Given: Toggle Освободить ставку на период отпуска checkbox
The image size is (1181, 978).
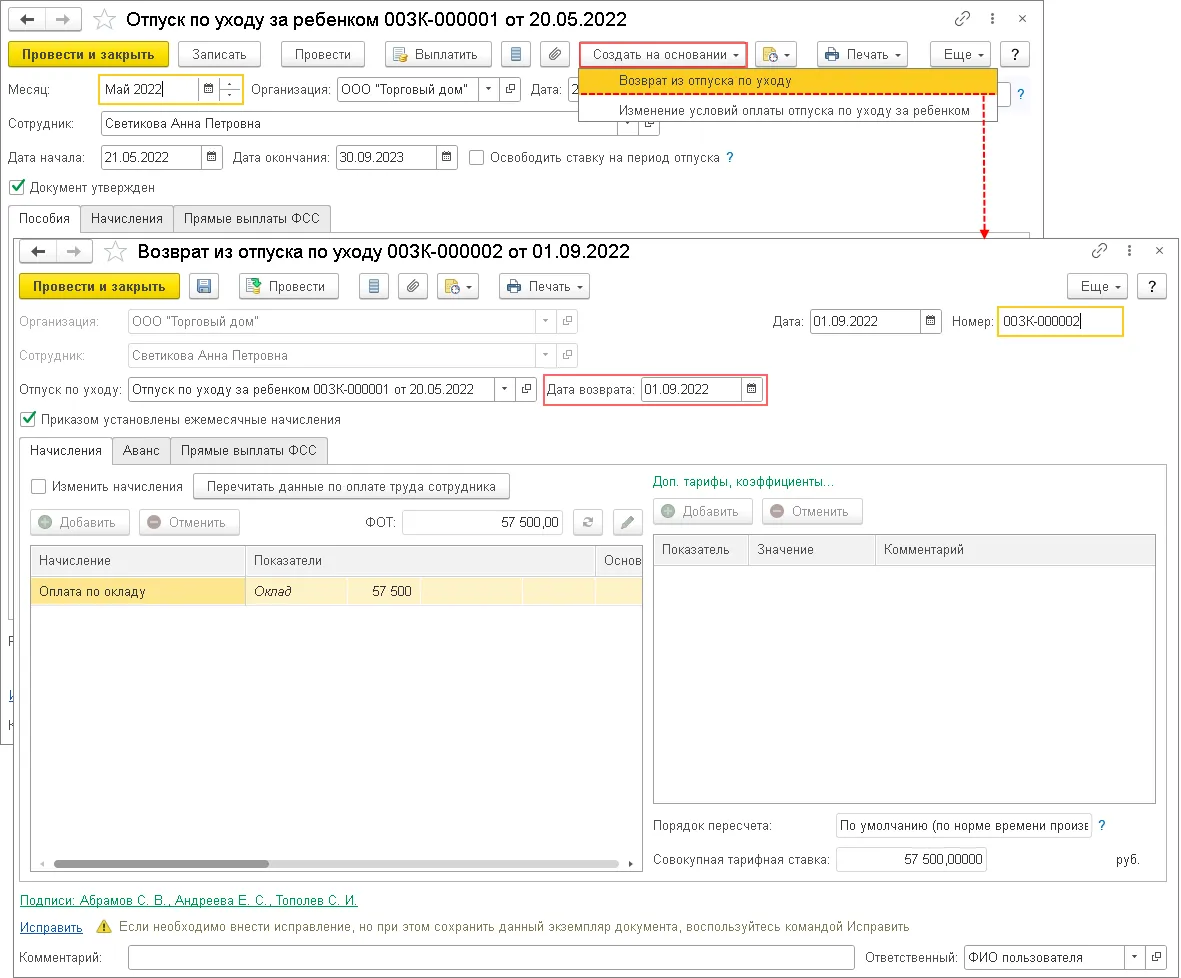Looking at the screenshot, I should (x=476, y=157).
